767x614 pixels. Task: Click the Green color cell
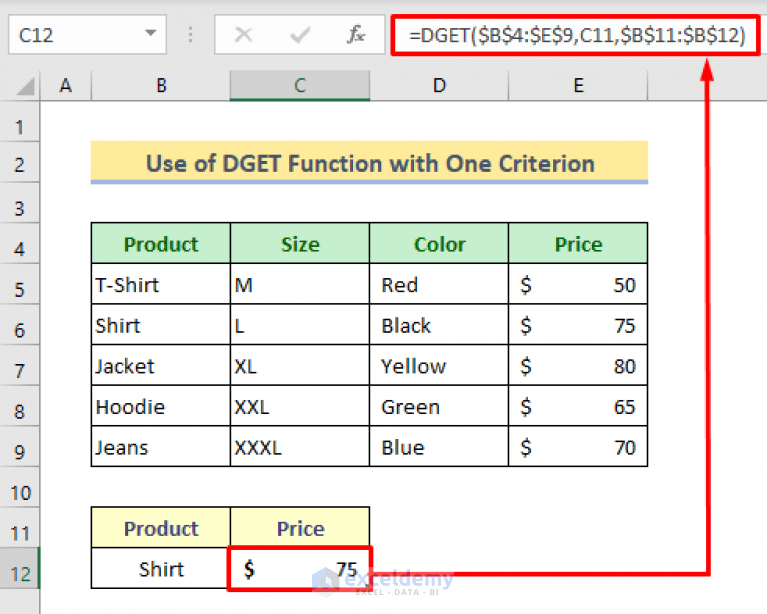[x=439, y=406]
